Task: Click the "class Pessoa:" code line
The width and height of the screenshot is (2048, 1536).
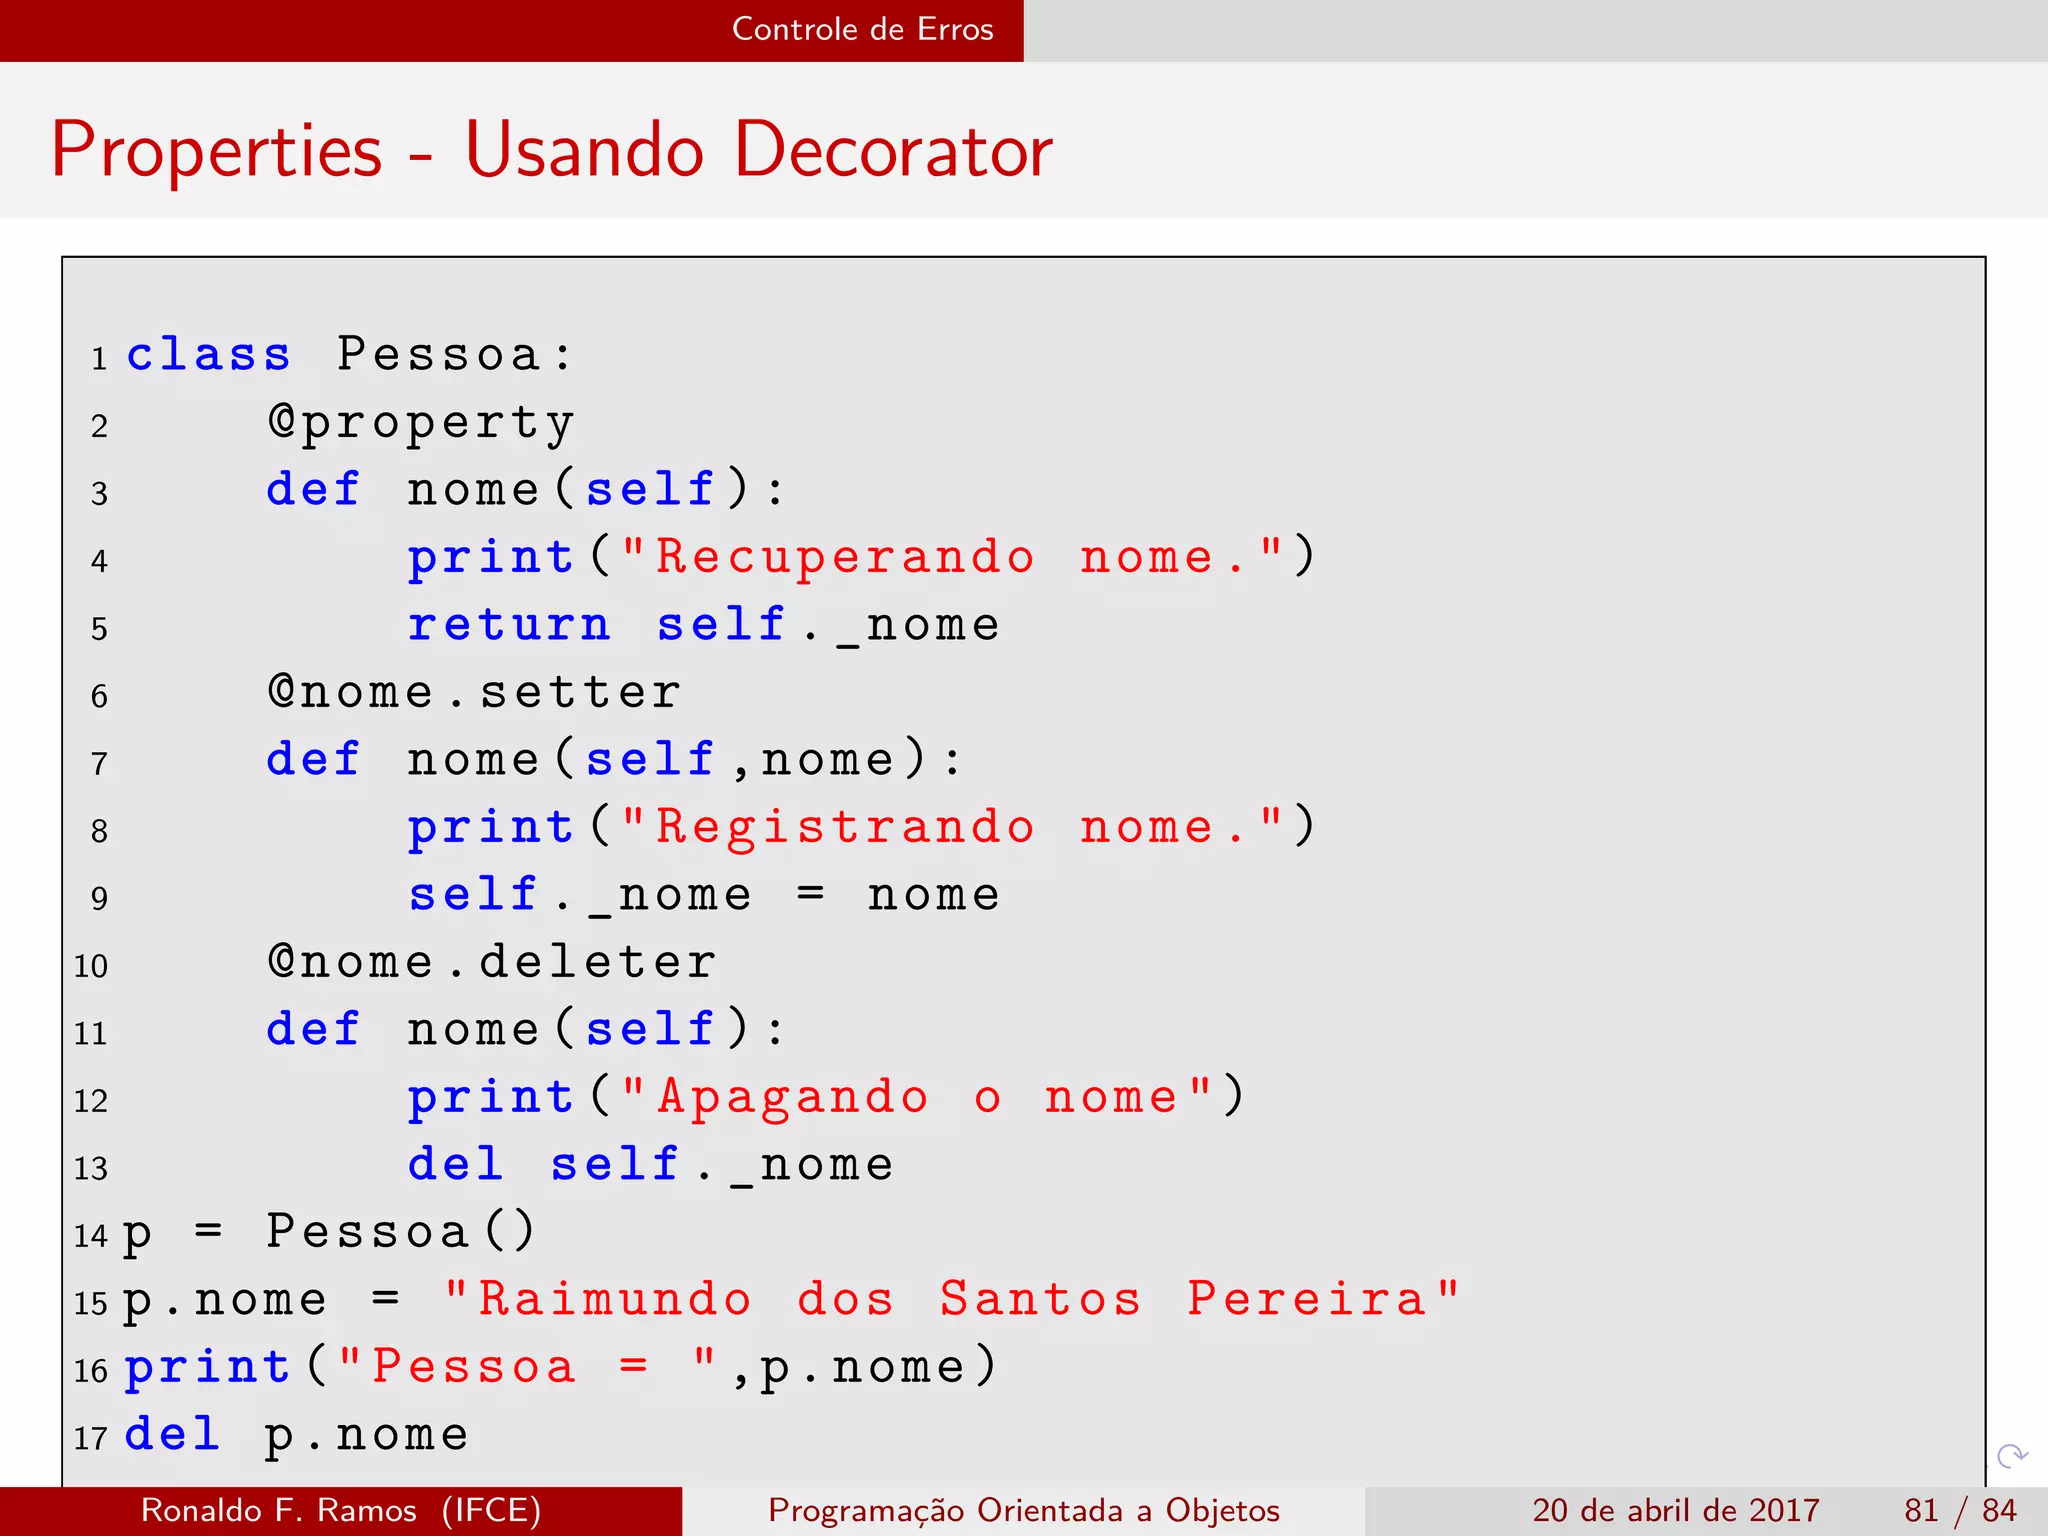Action: [350, 354]
